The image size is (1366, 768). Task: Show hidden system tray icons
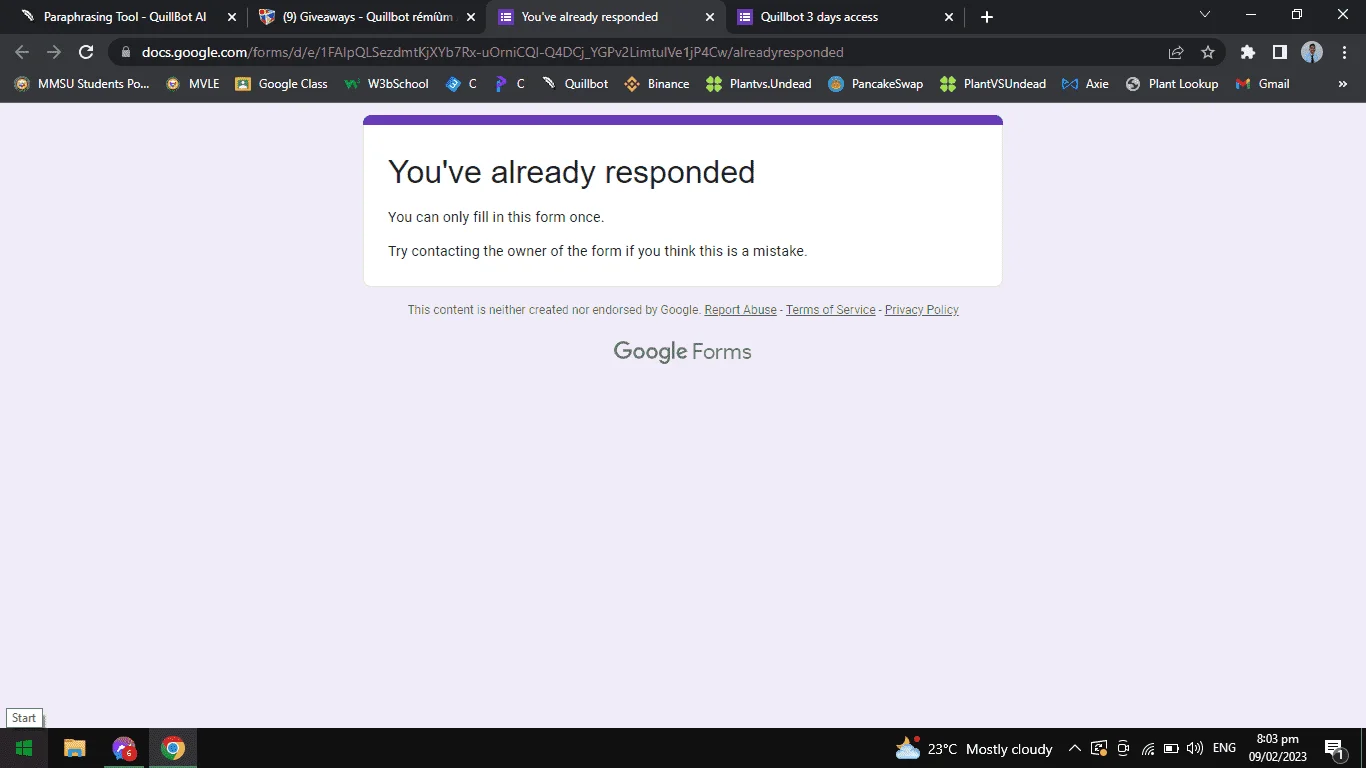pyautogui.click(x=1074, y=748)
